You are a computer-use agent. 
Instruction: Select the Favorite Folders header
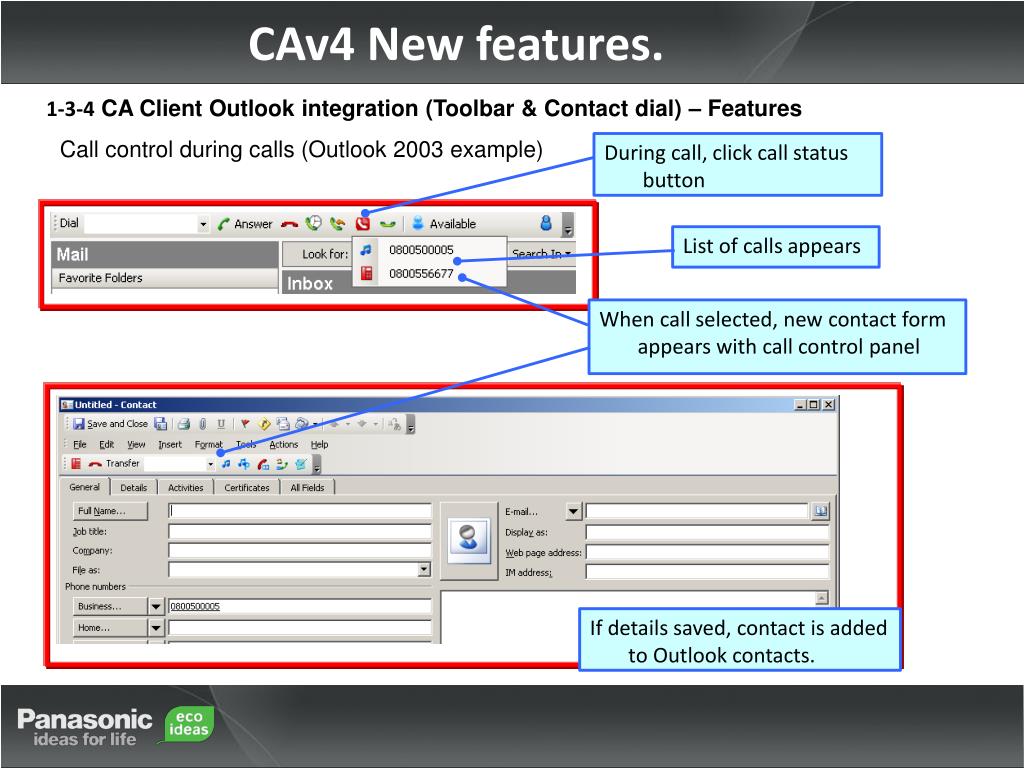pyautogui.click(x=165, y=278)
